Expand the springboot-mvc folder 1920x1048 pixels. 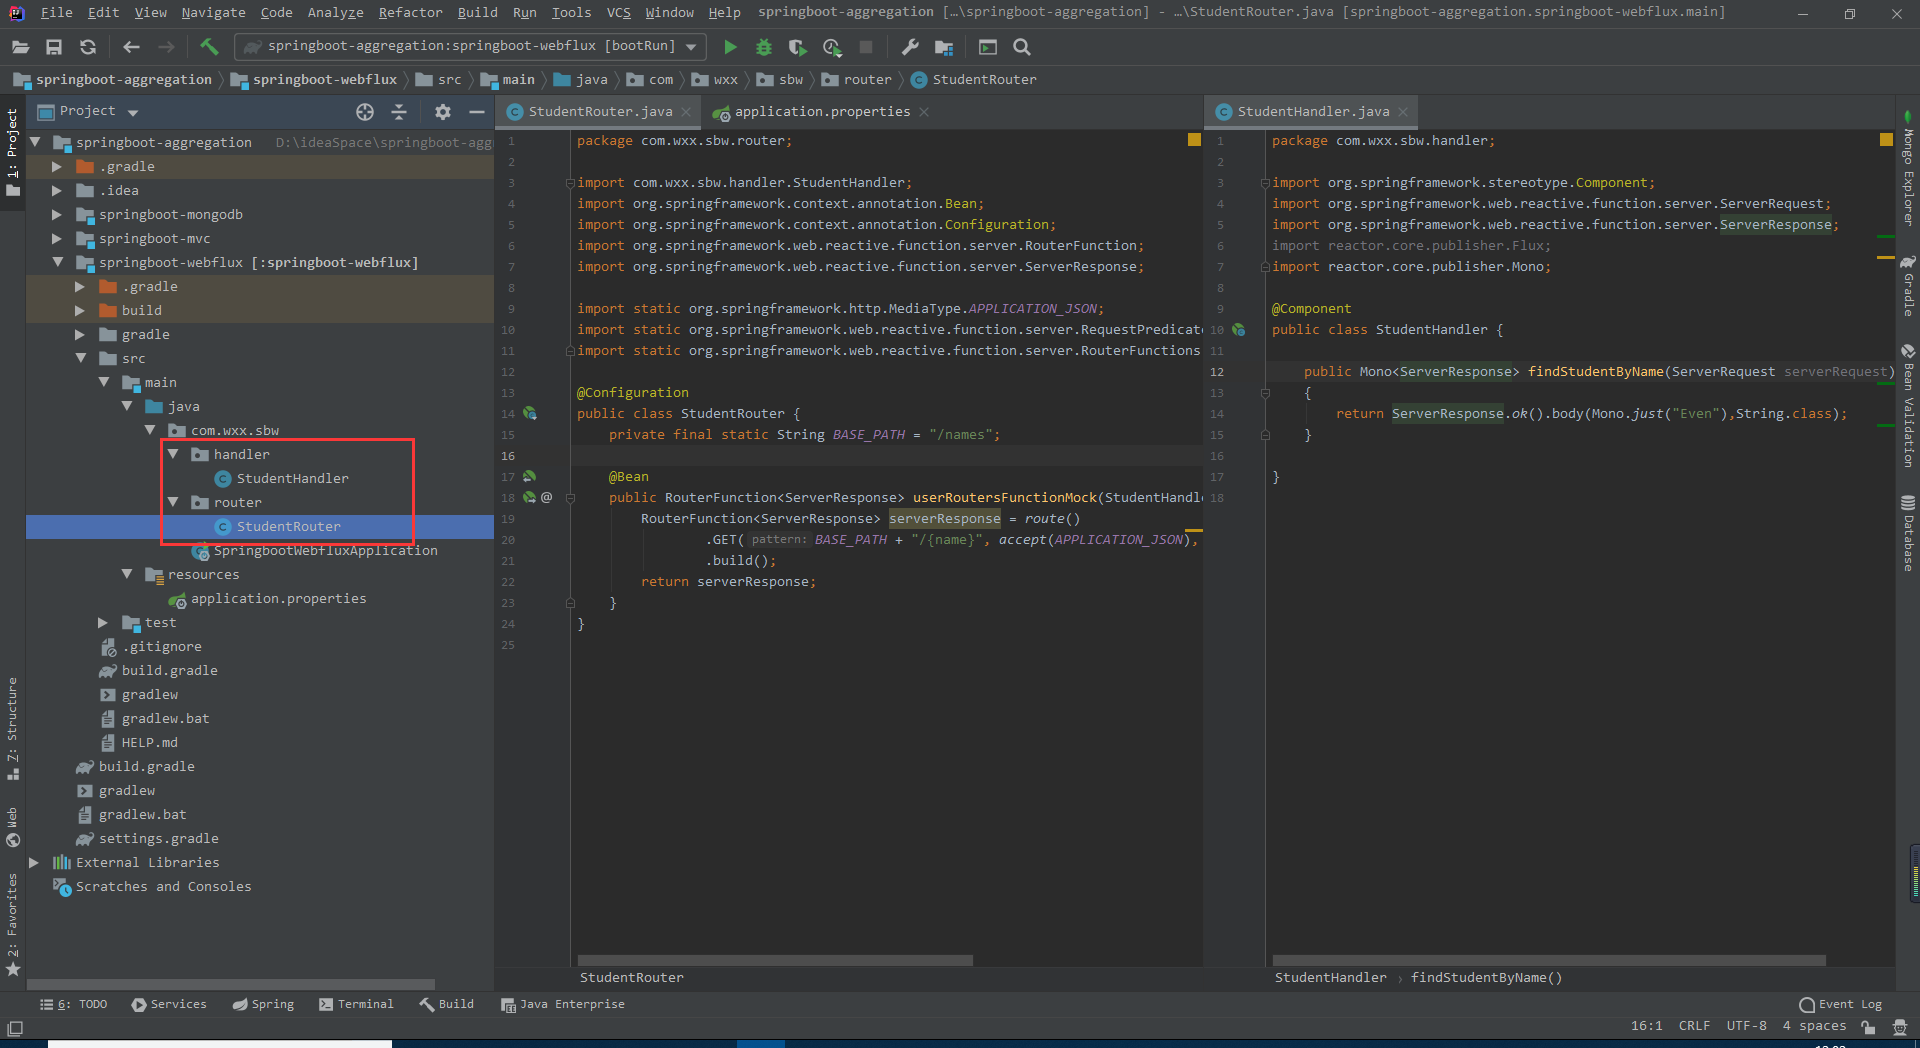[57, 238]
